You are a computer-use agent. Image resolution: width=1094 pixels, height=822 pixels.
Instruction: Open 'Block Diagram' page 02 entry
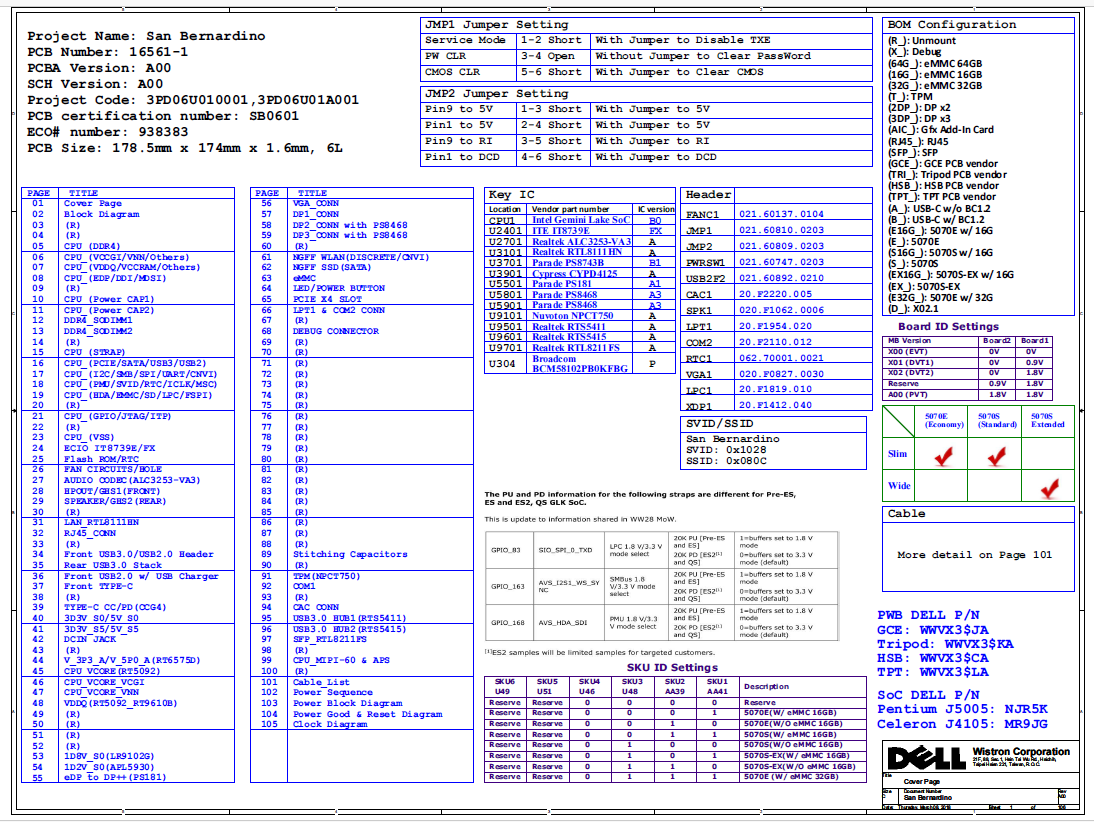tap(101, 214)
